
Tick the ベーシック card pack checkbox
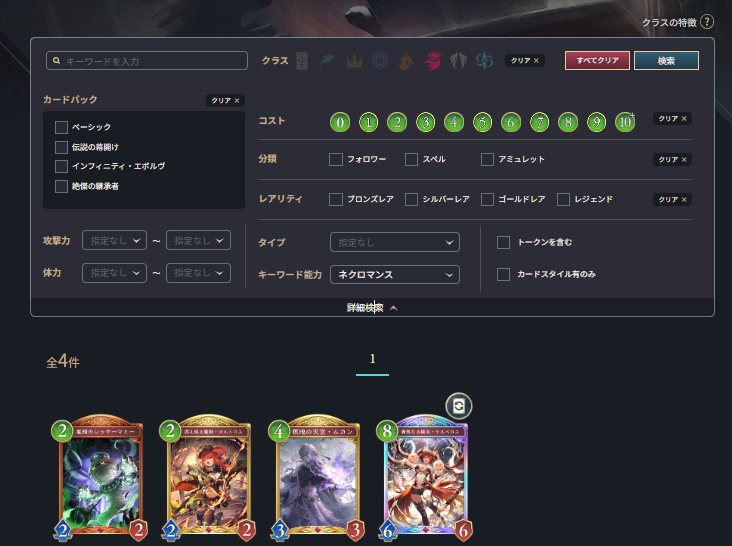(61, 127)
